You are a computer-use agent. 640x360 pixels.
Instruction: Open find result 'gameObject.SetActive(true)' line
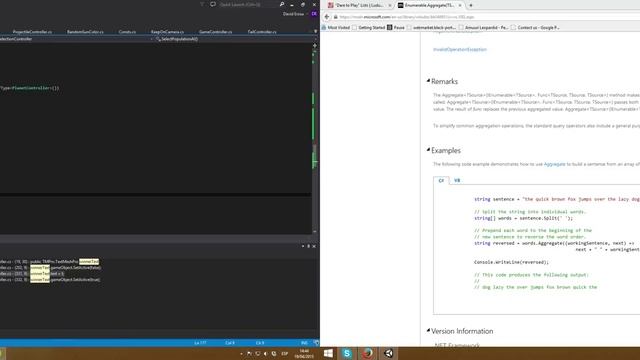pyautogui.click(x=50, y=280)
